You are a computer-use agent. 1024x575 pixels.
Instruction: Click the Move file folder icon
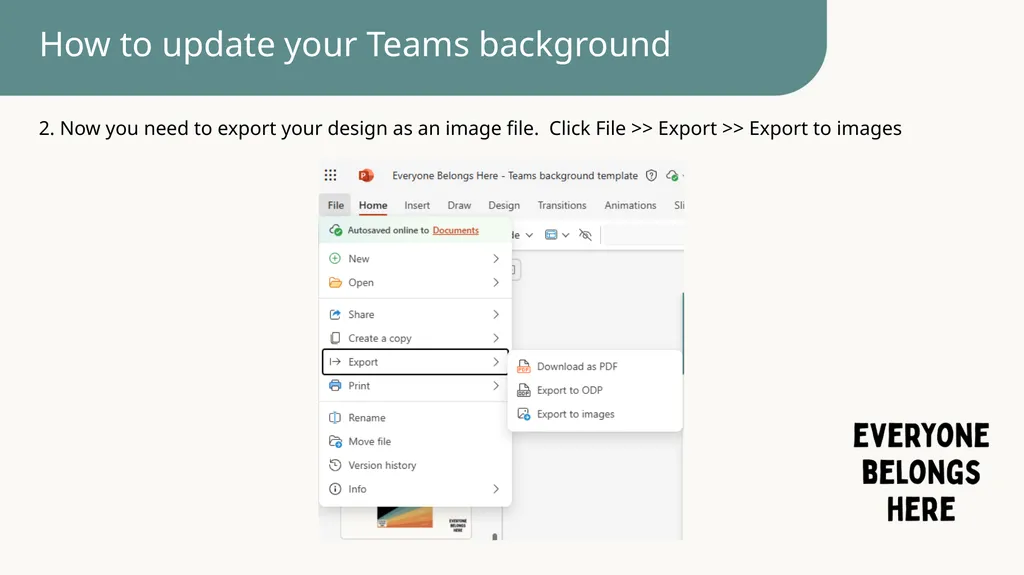[335, 441]
